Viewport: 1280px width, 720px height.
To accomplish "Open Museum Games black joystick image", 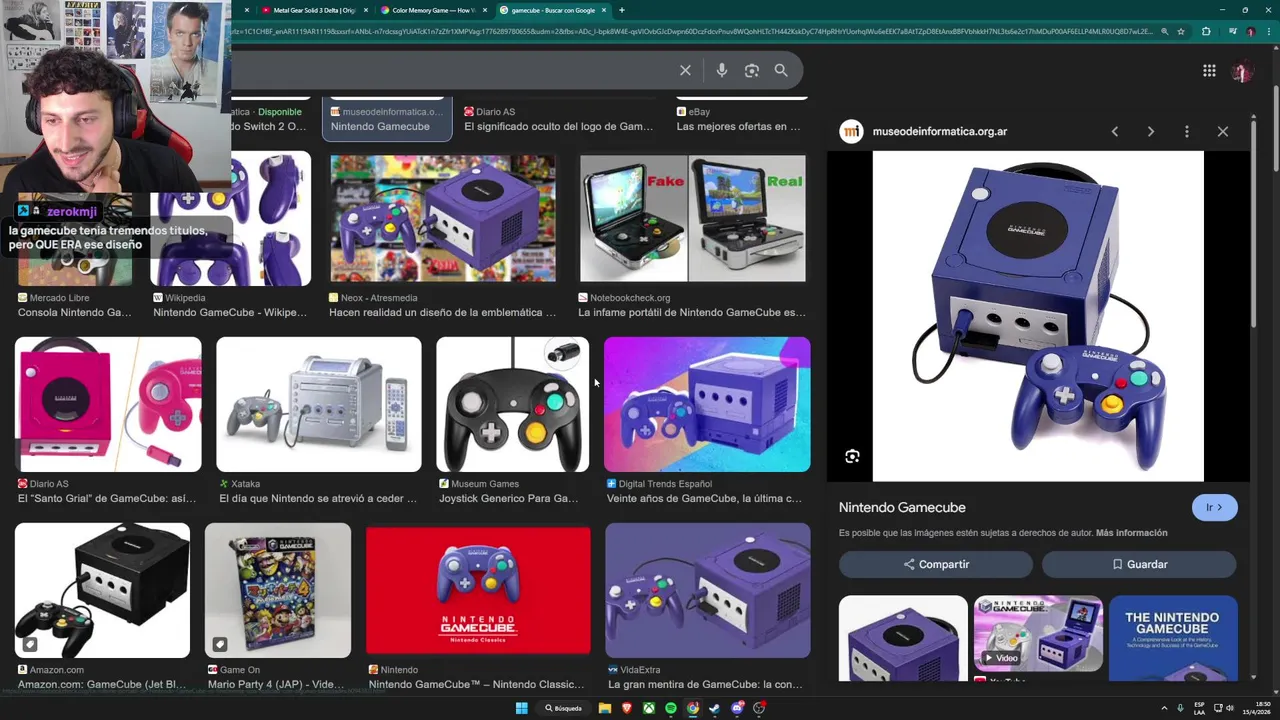I will pos(513,404).
